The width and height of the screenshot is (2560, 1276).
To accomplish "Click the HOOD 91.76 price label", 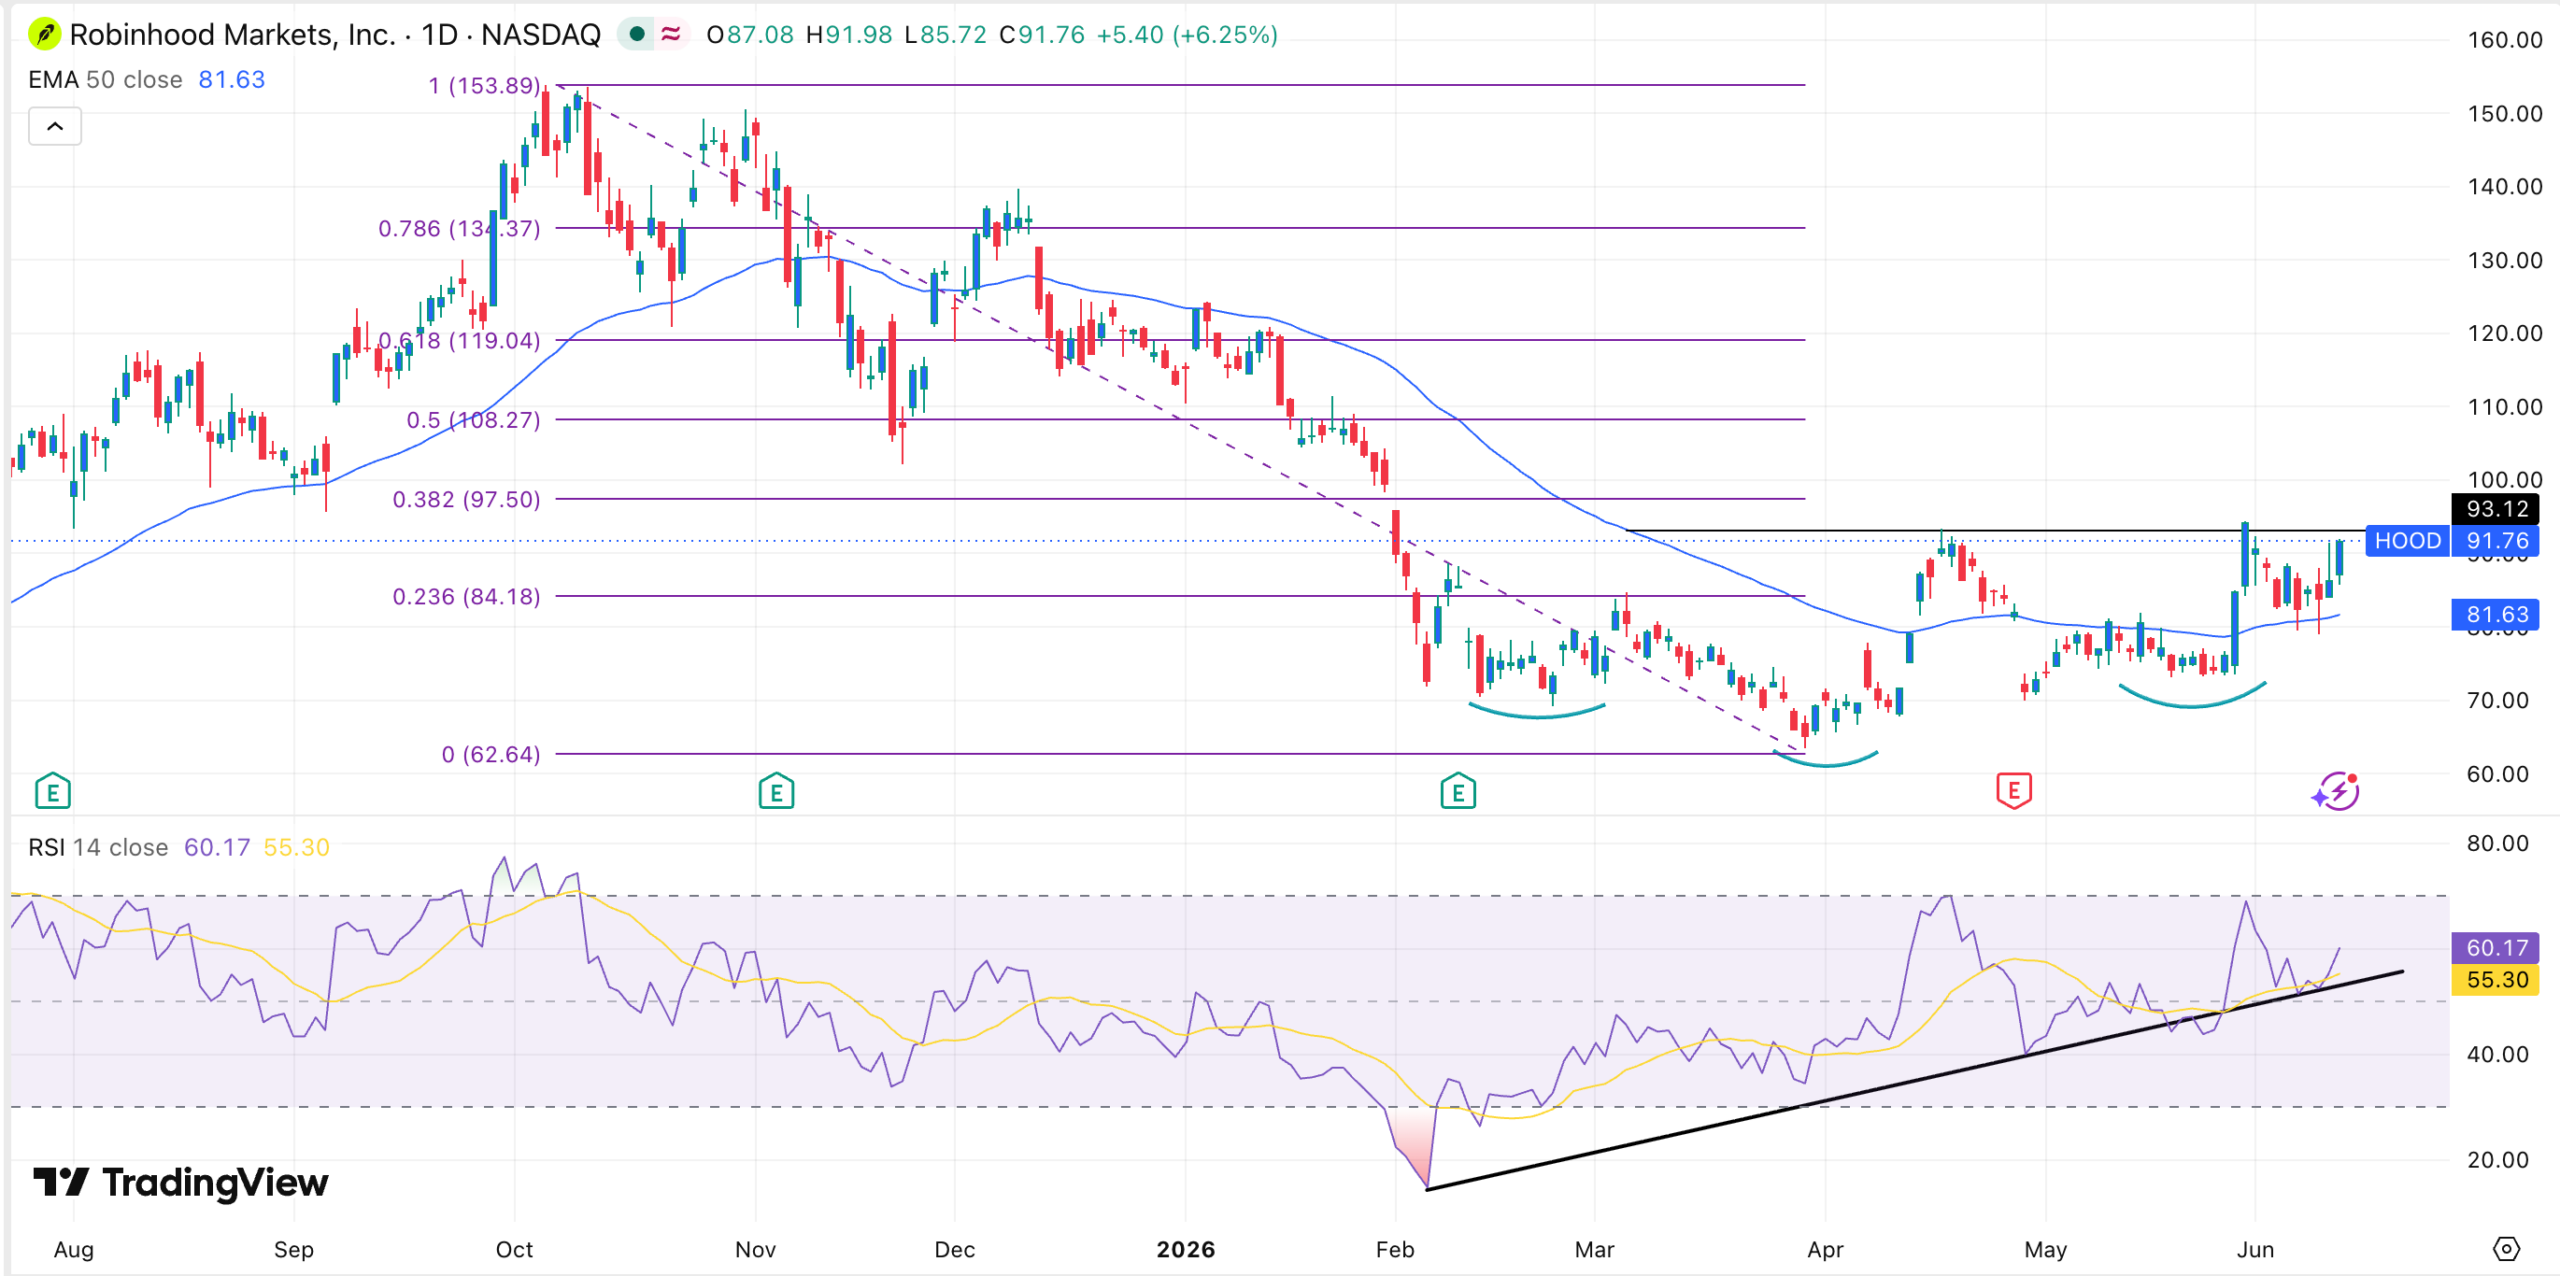I will tap(2451, 541).
